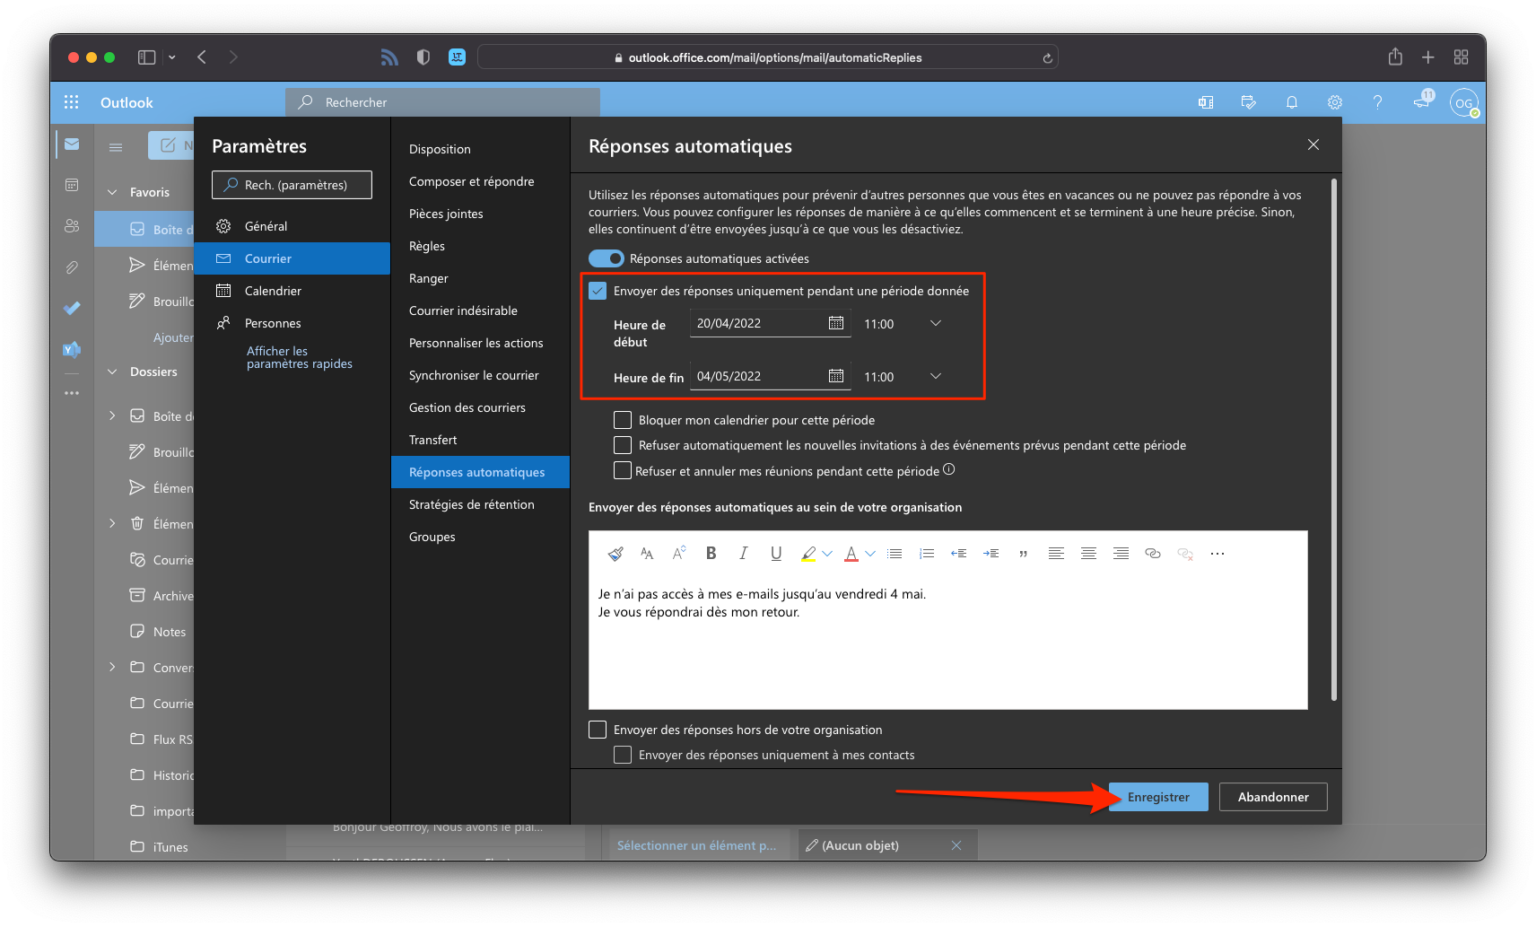The height and width of the screenshot is (927, 1536).
Task: Open more formatting options ellipsis
Action: (x=1217, y=553)
